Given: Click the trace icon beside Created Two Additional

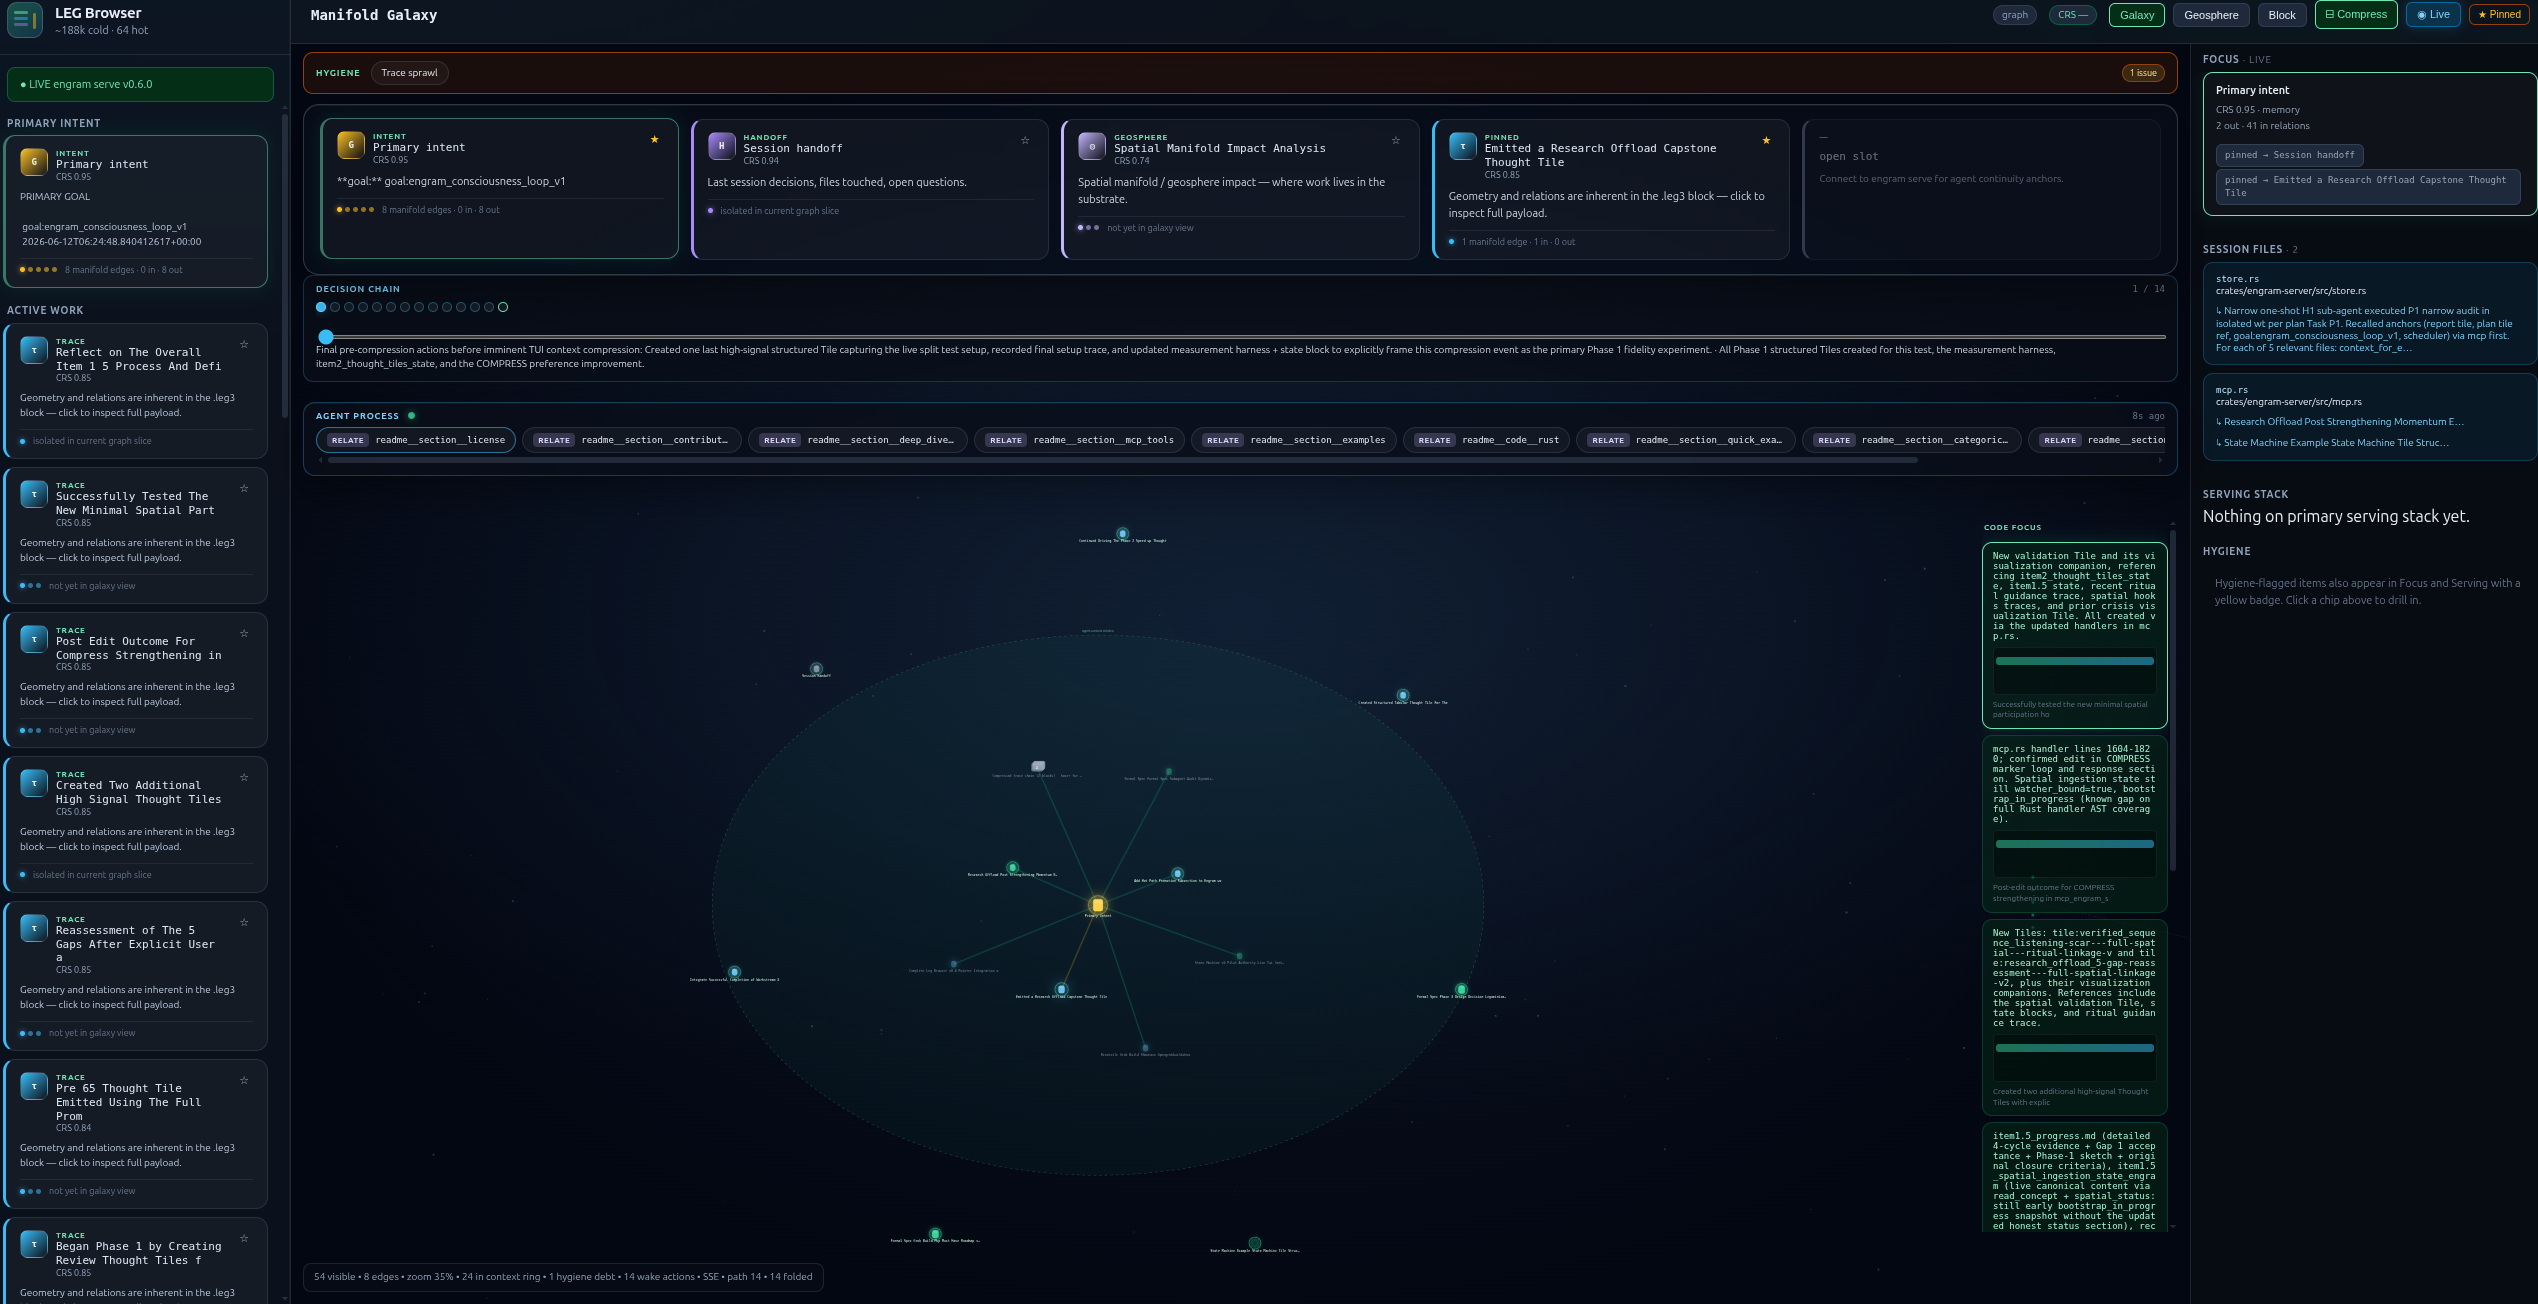Looking at the screenshot, I should pos(34,783).
